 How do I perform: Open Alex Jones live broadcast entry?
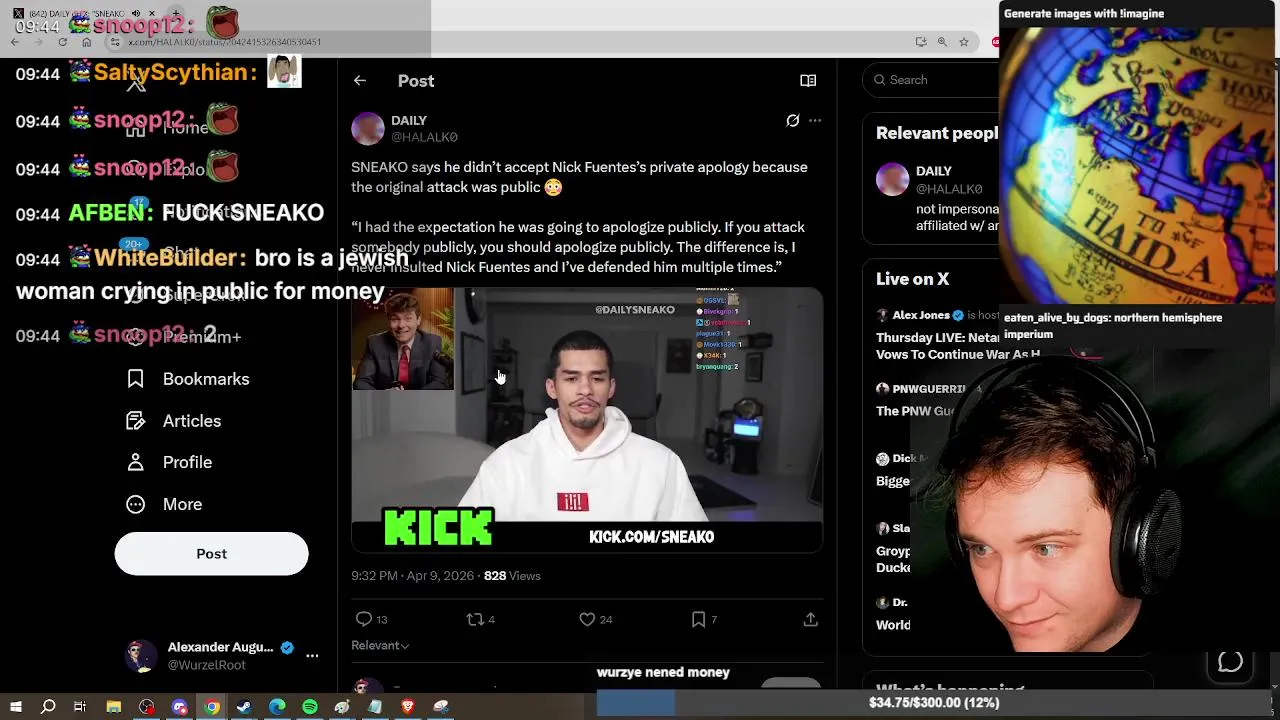940,335
